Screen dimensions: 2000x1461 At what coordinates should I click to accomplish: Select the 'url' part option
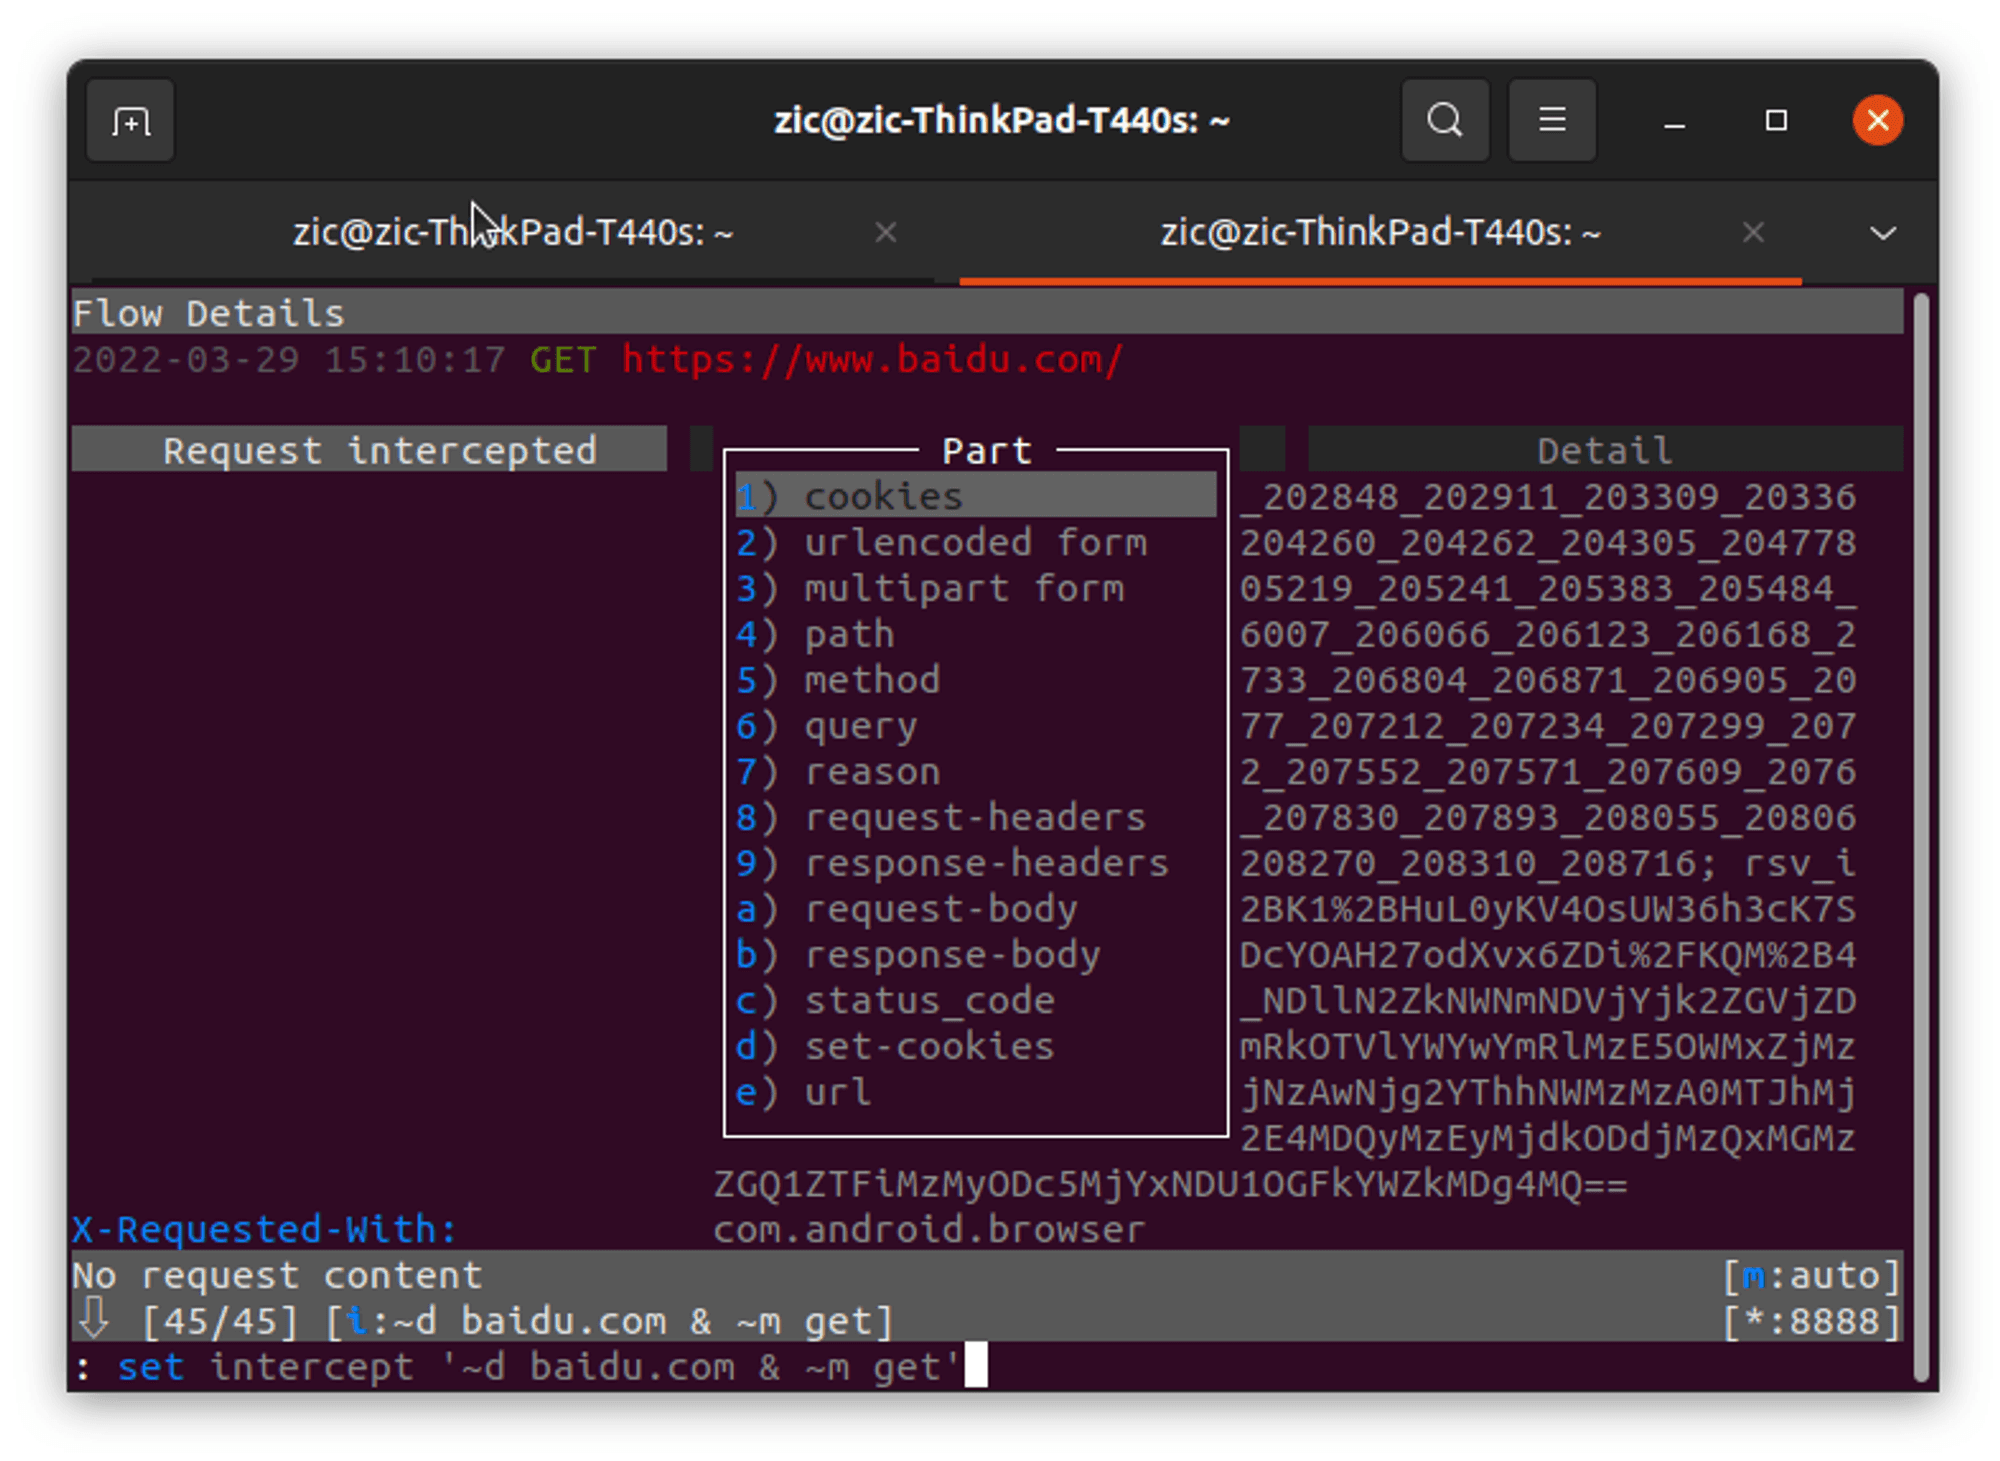pos(976,1092)
